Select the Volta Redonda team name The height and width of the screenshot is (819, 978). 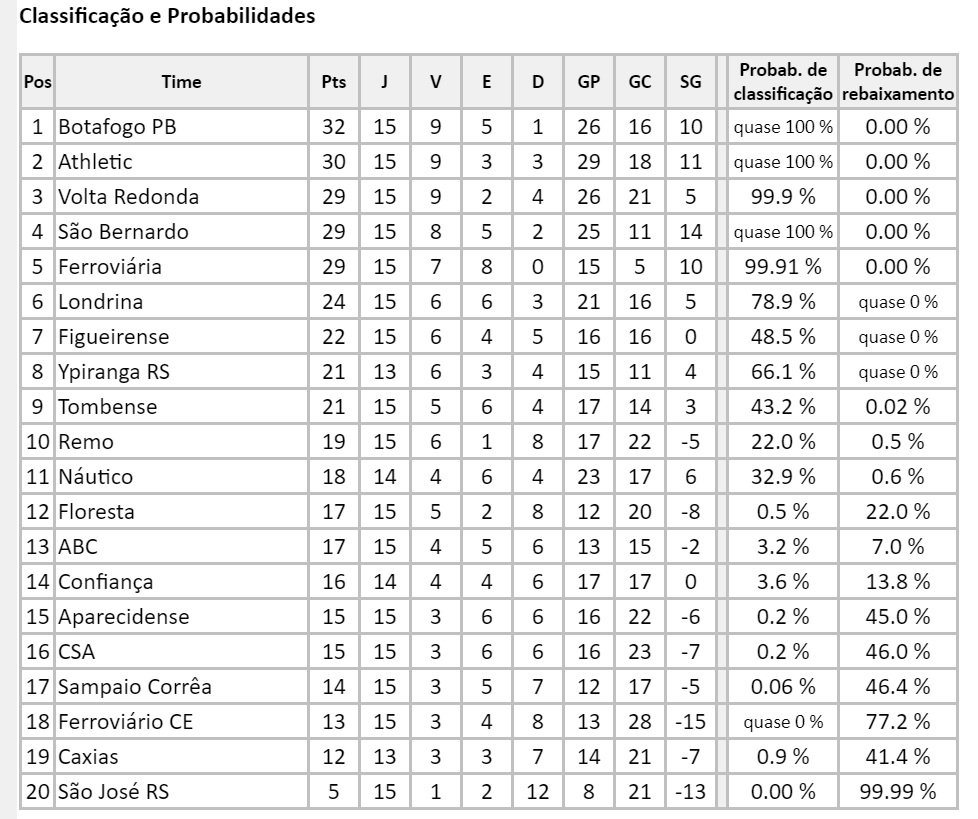(128, 197)
